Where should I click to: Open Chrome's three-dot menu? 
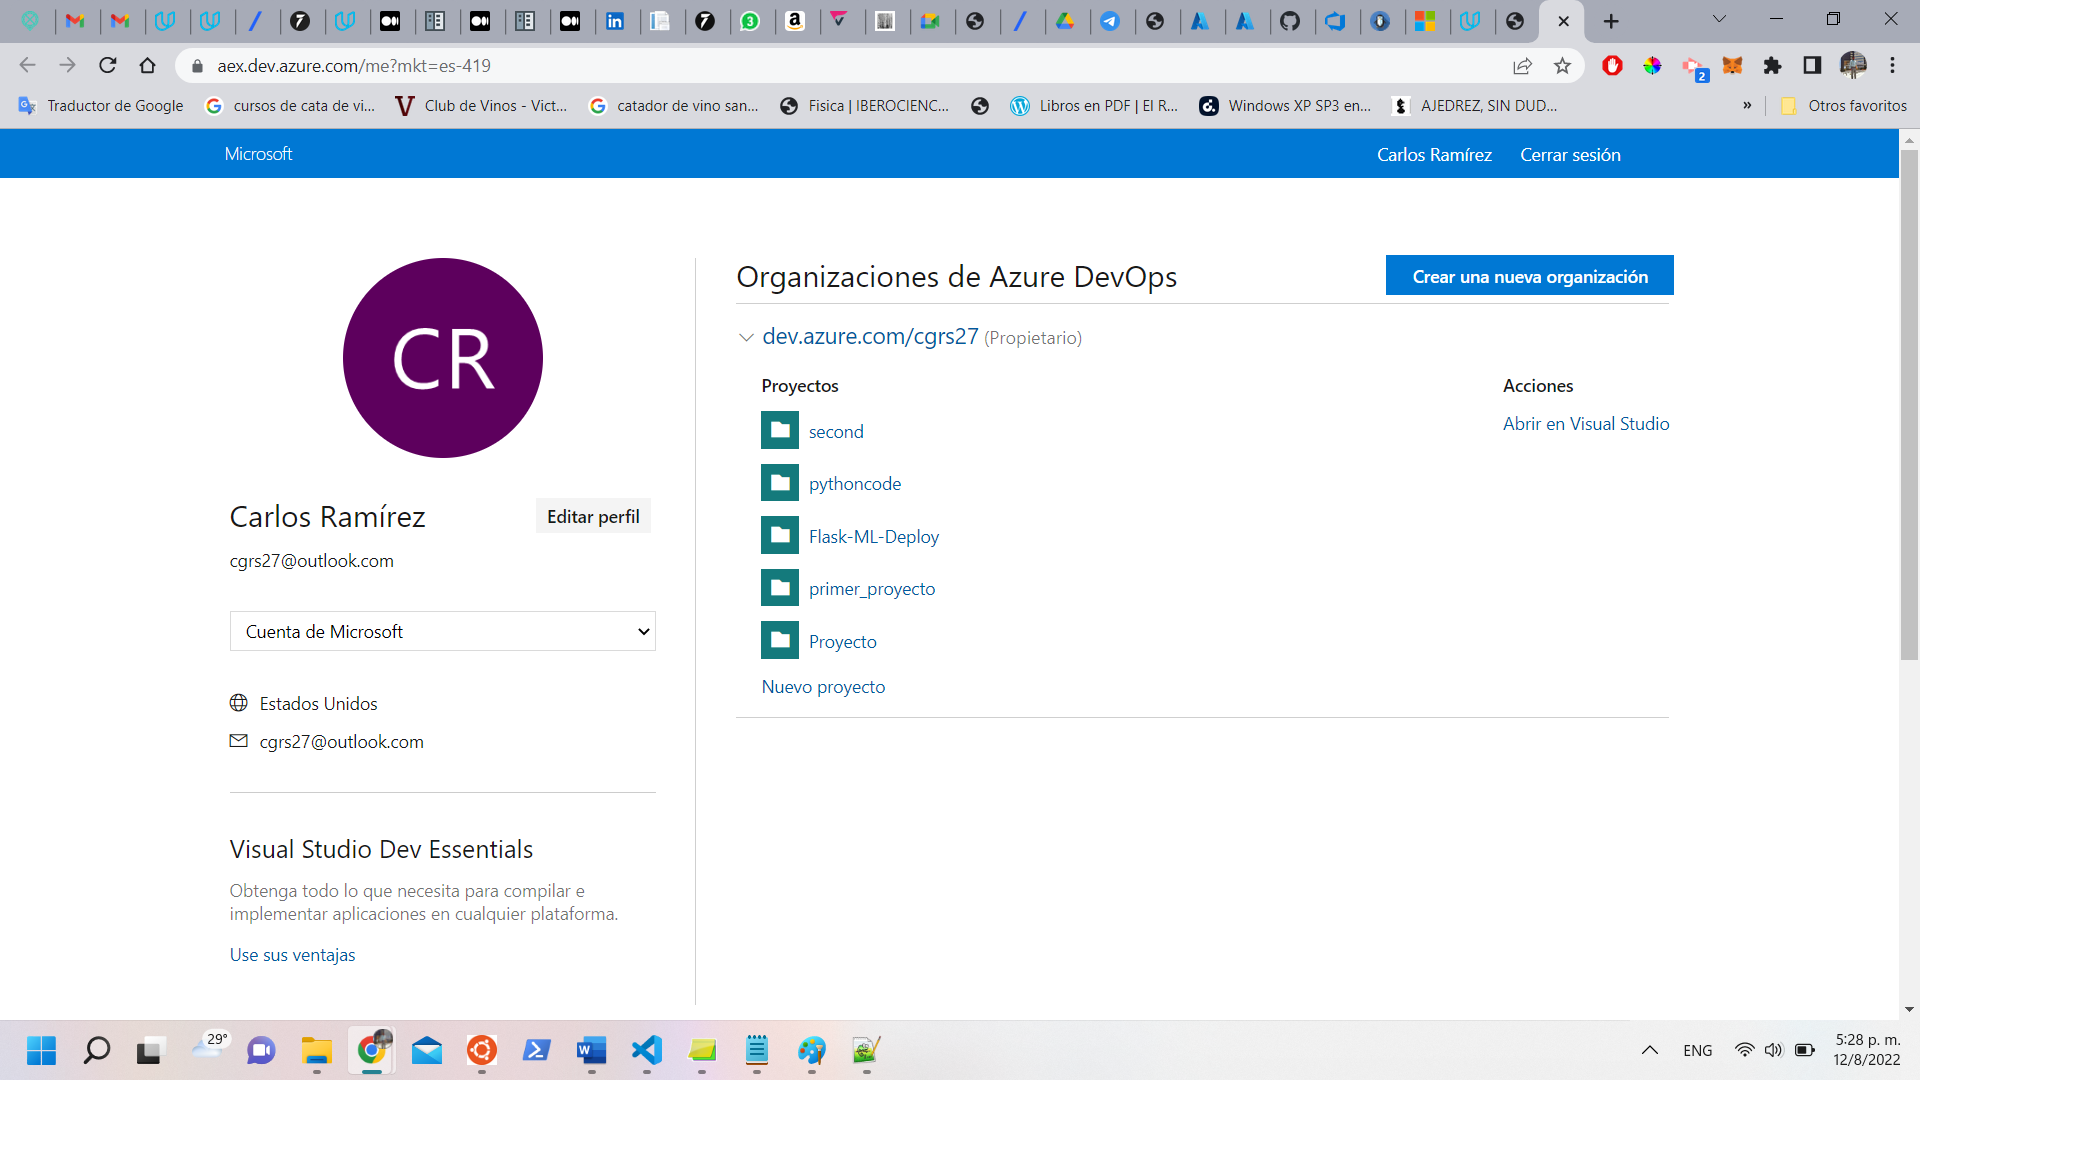pos(1891,66)
